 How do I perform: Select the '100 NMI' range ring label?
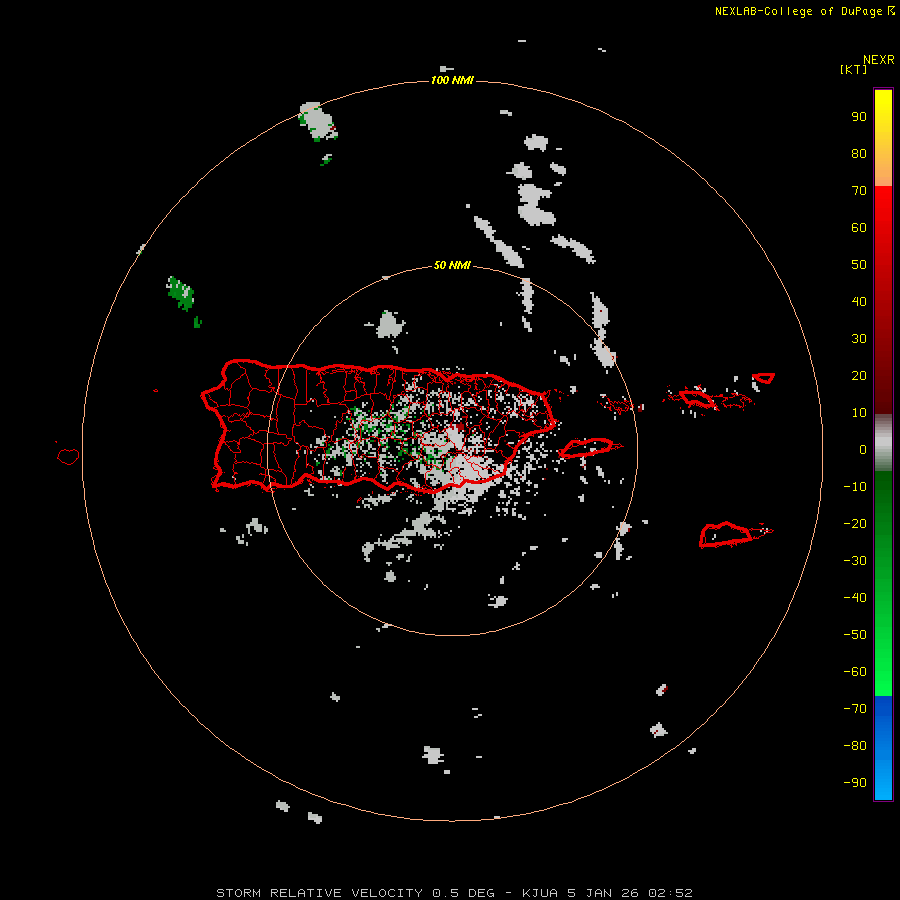pos(452,80)
